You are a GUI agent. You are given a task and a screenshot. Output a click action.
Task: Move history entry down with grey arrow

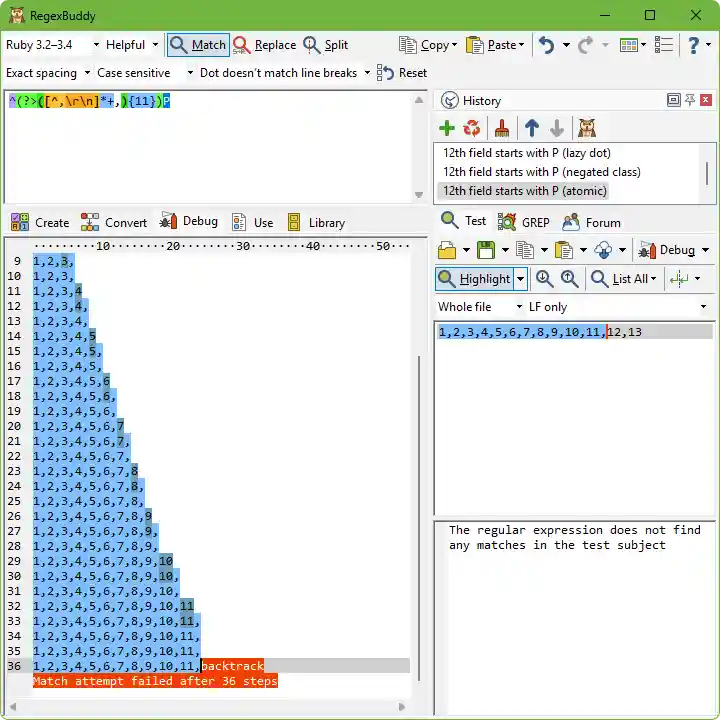click(x=557, y=128)
